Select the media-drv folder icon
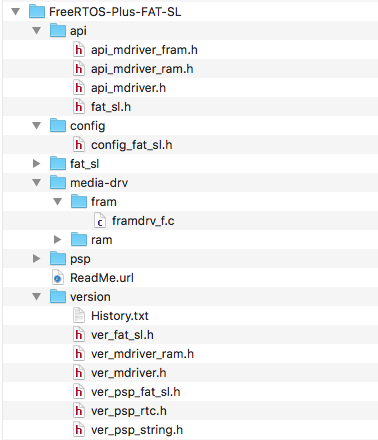The image size is (378, 440). point(58,183)
